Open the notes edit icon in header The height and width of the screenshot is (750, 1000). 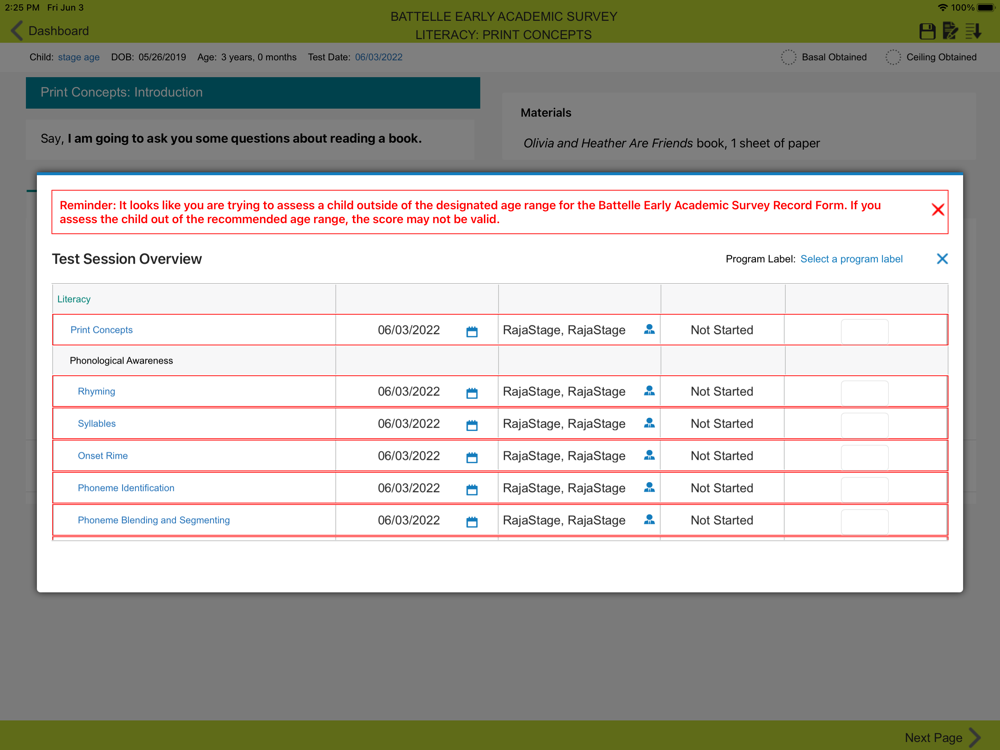950,31
